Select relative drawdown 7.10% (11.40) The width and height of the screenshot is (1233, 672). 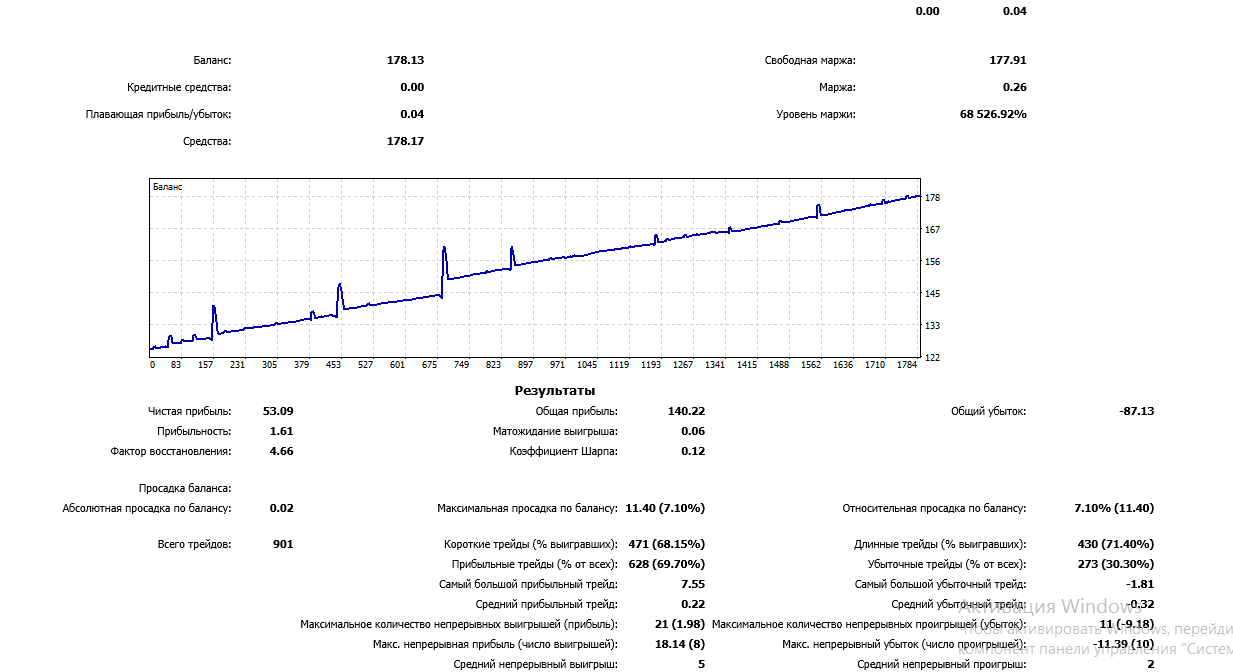coord(1114,508)
